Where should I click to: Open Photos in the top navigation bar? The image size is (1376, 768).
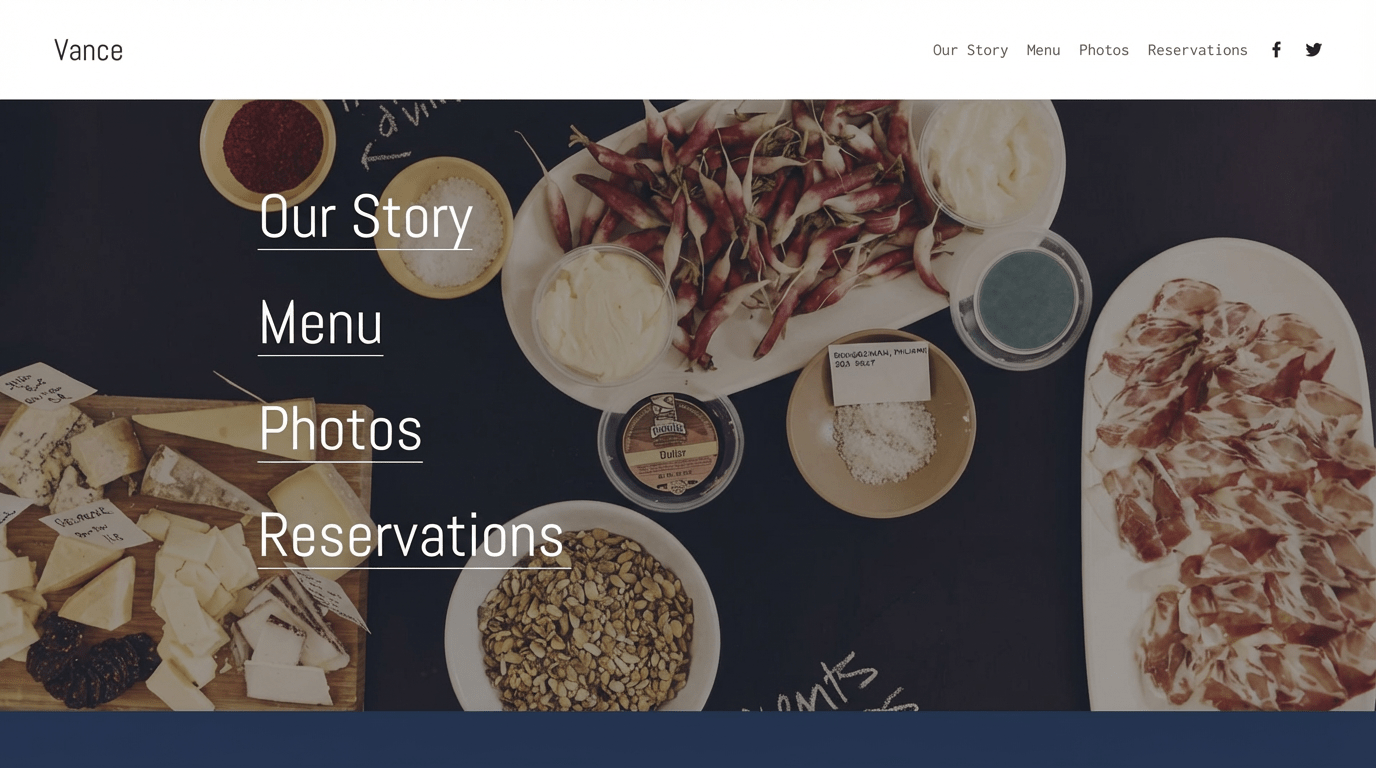click(x=1104, y=50)
